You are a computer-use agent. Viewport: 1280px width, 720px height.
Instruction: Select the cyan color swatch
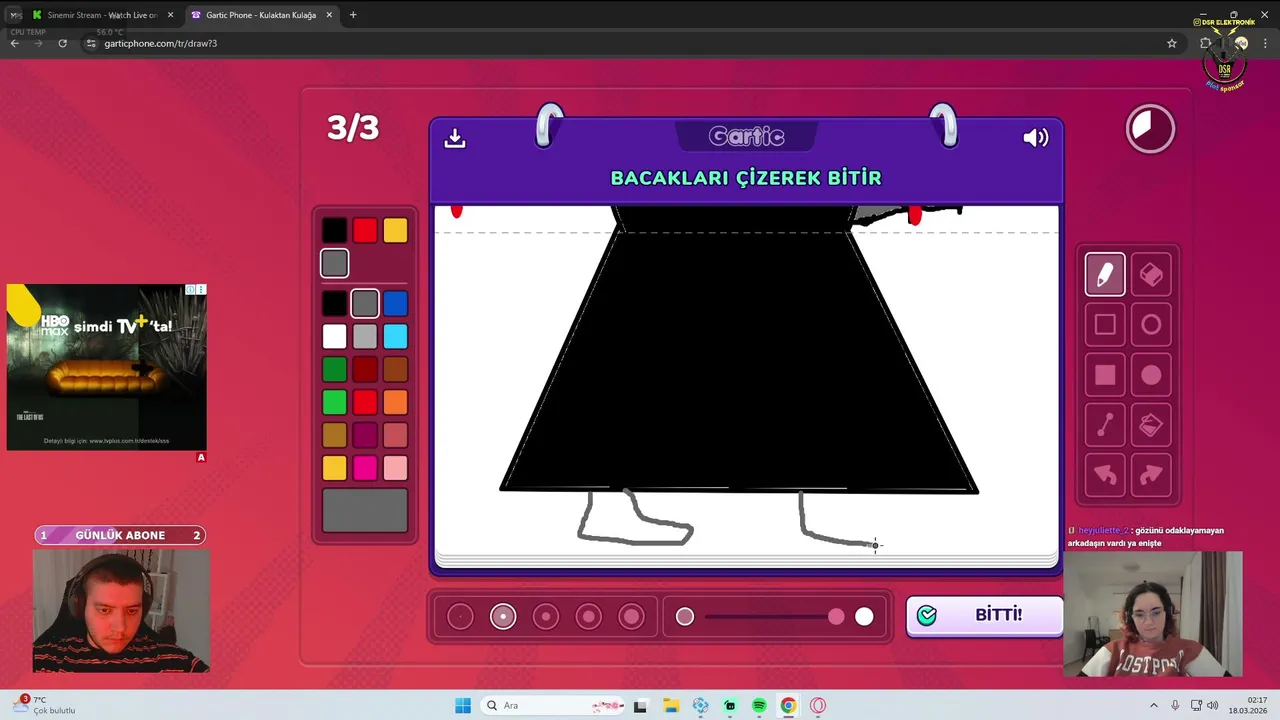click(395, 336)
